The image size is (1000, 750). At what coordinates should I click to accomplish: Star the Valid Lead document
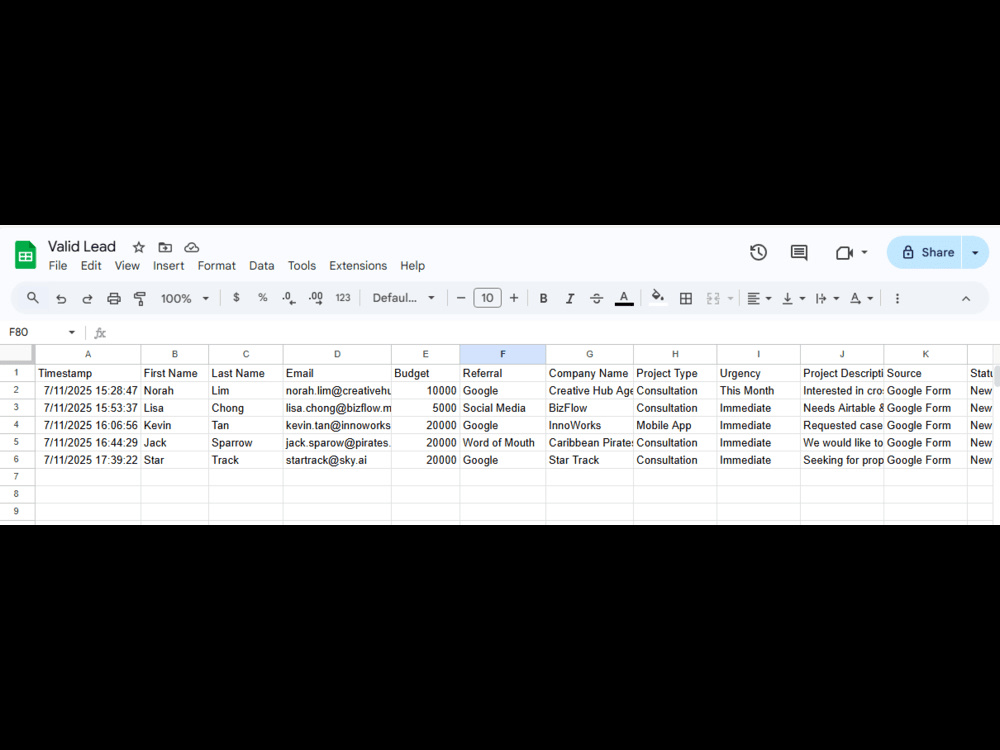pyautogui.click(x=138, y=247)
